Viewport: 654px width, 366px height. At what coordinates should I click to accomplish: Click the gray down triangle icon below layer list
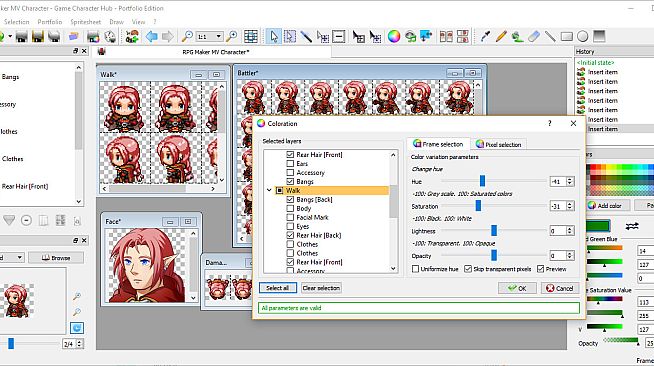pyautogui.click(x=9, y=220)
